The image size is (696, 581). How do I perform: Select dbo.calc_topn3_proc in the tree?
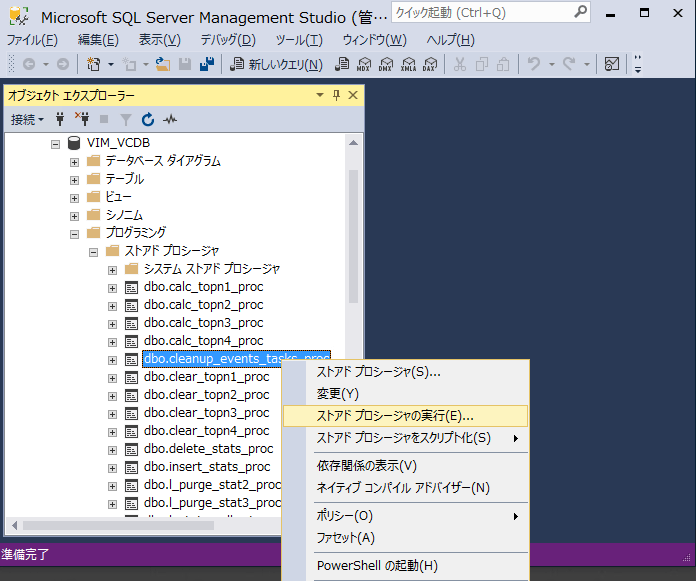point(203,323)
